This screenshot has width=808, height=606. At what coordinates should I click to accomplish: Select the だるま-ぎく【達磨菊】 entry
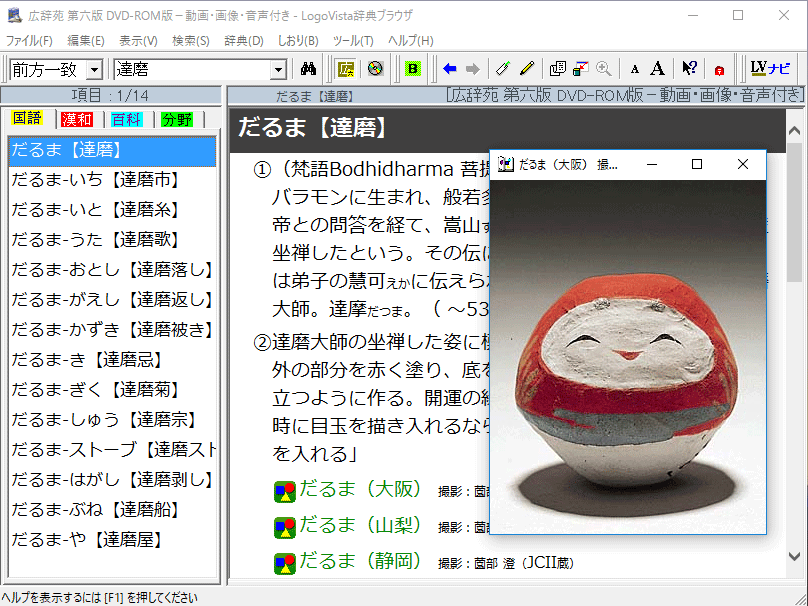112,390
